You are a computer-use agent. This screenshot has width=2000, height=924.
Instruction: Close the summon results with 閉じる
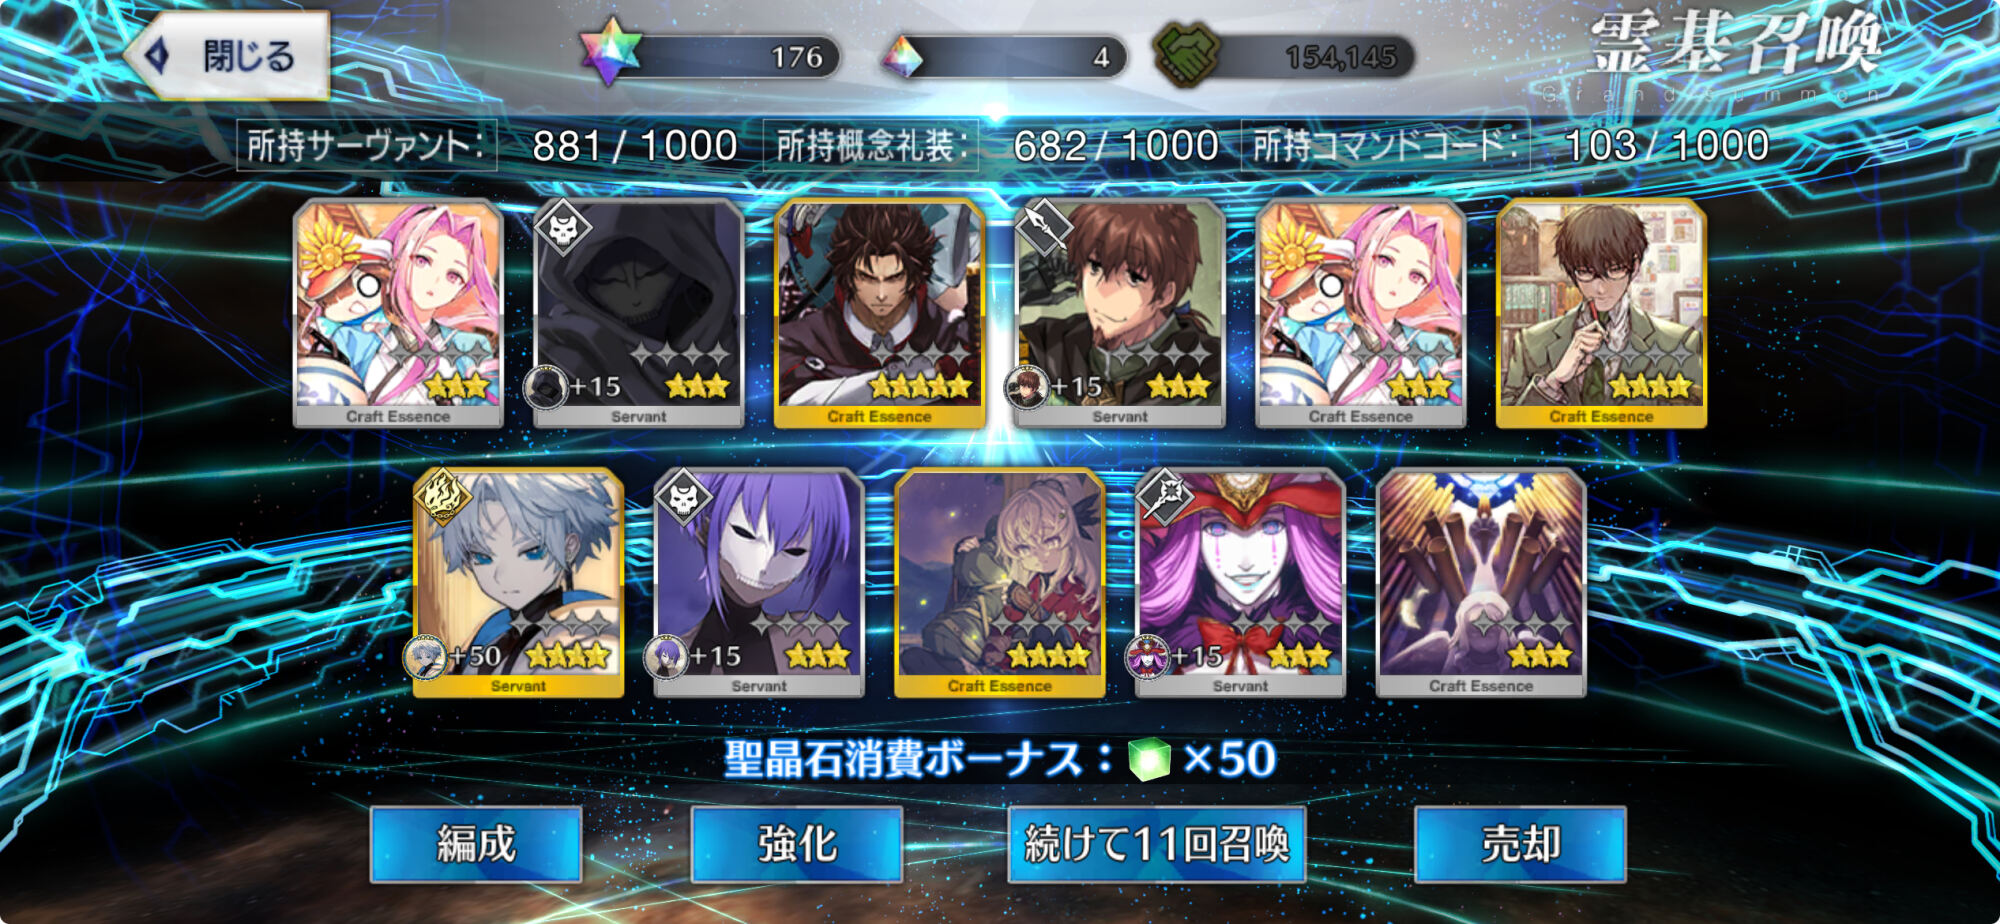[228, 56]
